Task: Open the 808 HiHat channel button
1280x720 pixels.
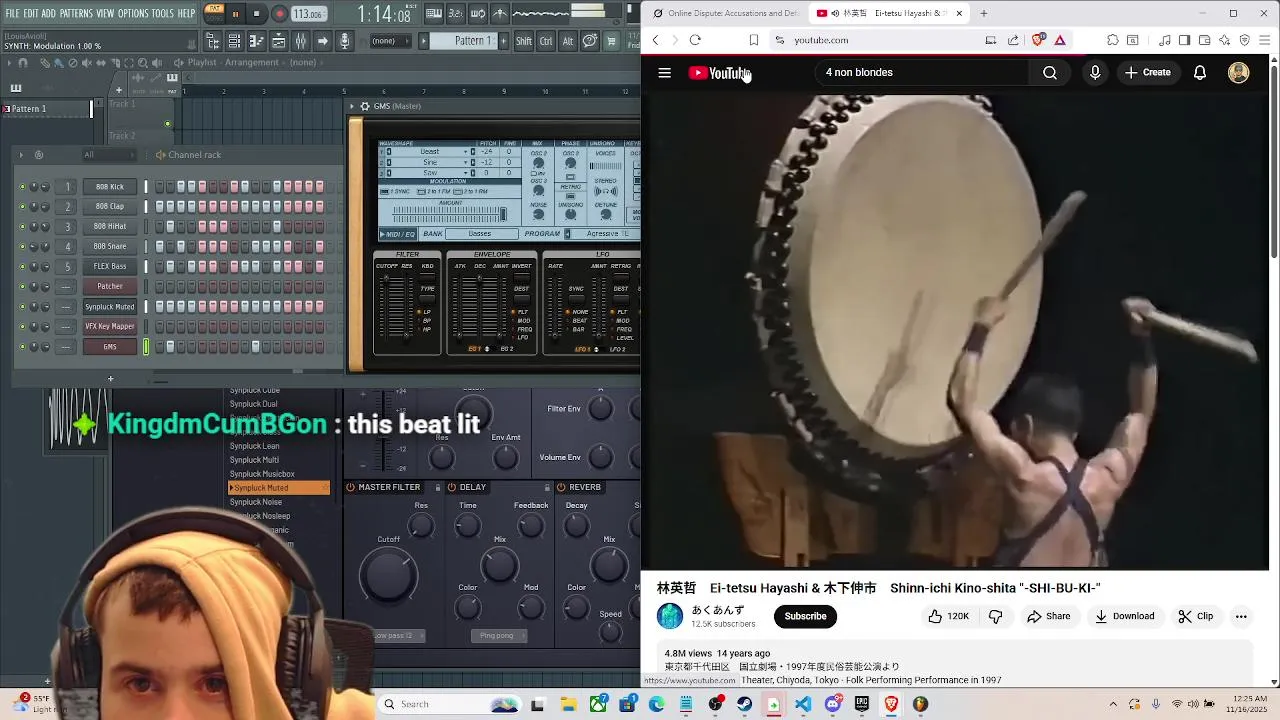Action: click(110, 227)
